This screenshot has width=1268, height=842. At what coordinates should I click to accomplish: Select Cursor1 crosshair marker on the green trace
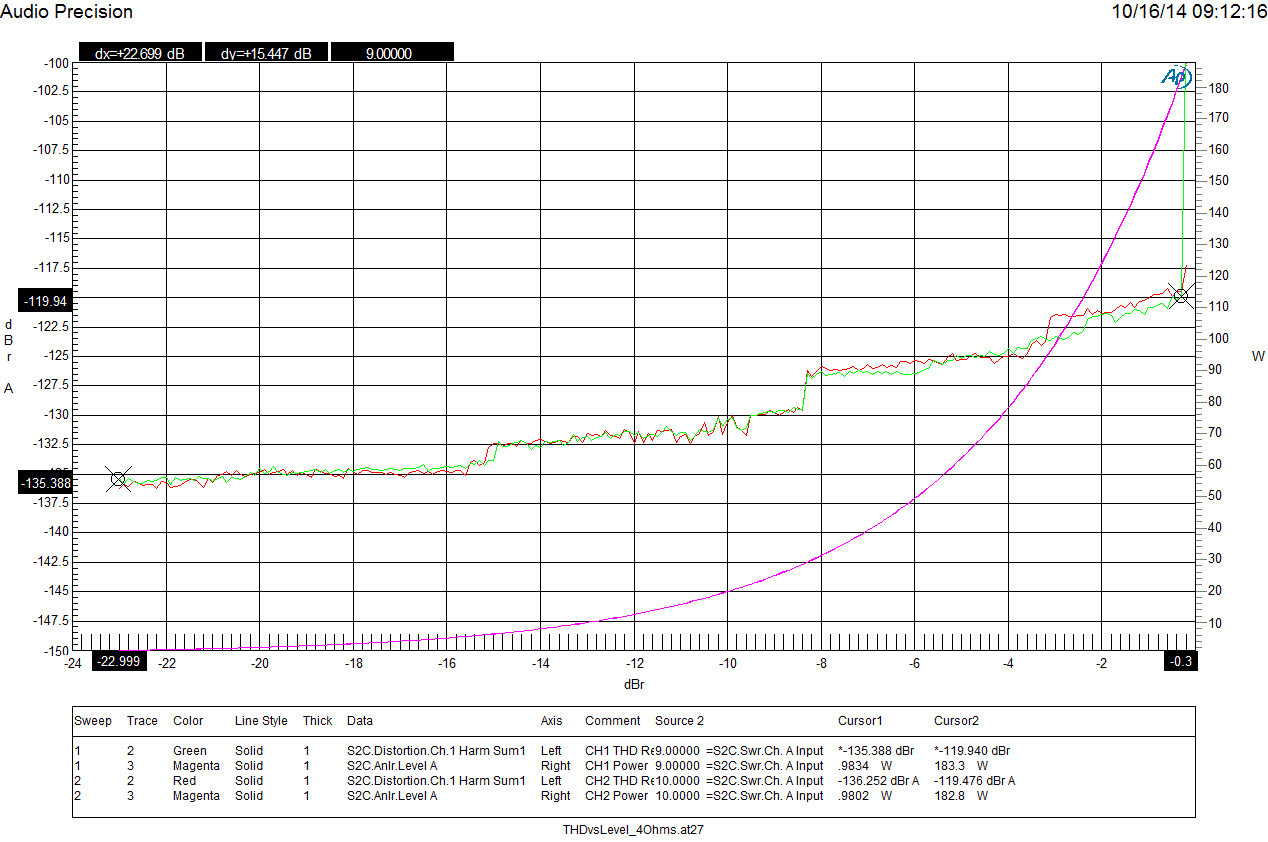(x=120, y=478)
